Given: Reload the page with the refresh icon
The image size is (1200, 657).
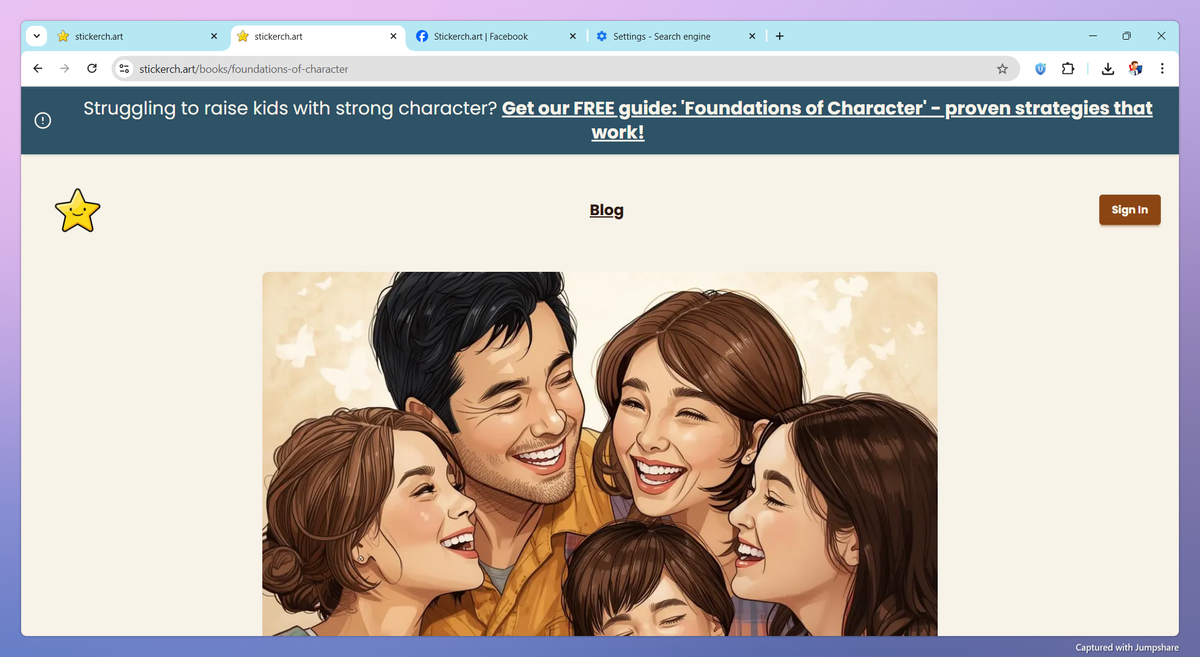Looking at the screenshot, I should 92,69.
